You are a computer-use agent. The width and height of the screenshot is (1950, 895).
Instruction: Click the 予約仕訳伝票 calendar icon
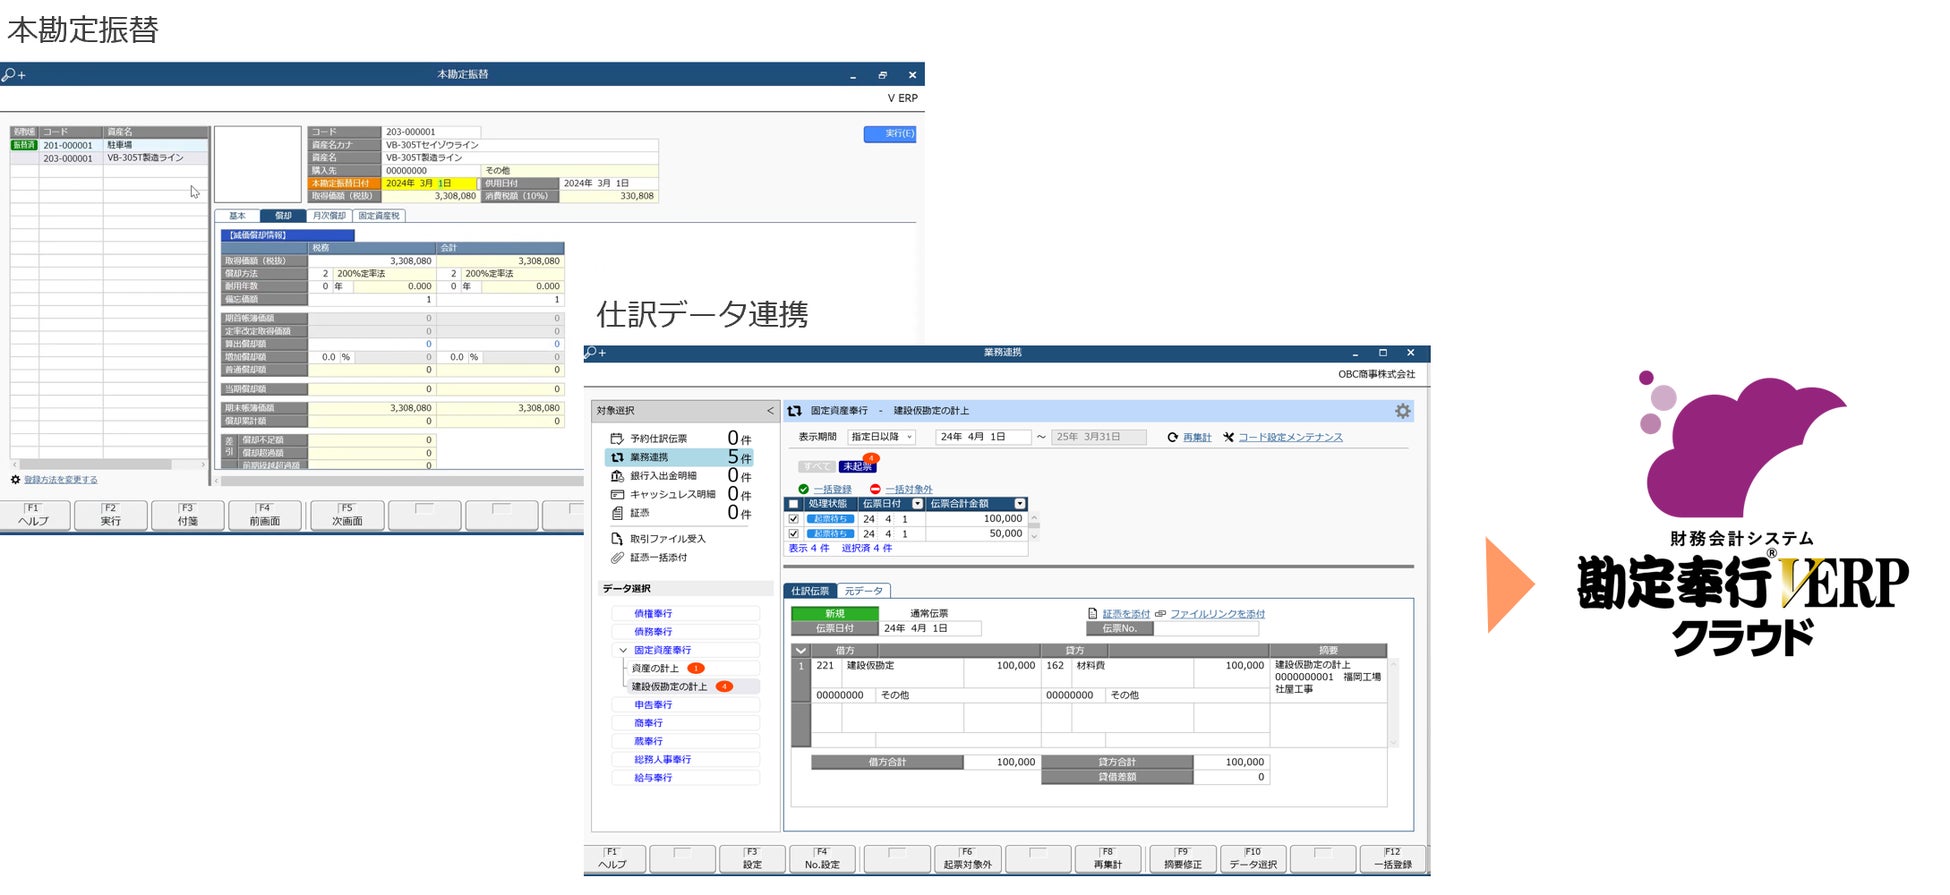[617, 439]
